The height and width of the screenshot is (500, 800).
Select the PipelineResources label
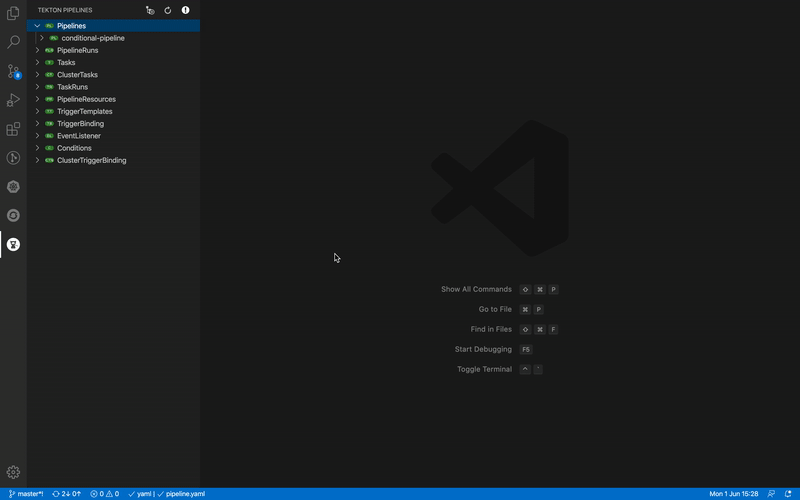86,99
